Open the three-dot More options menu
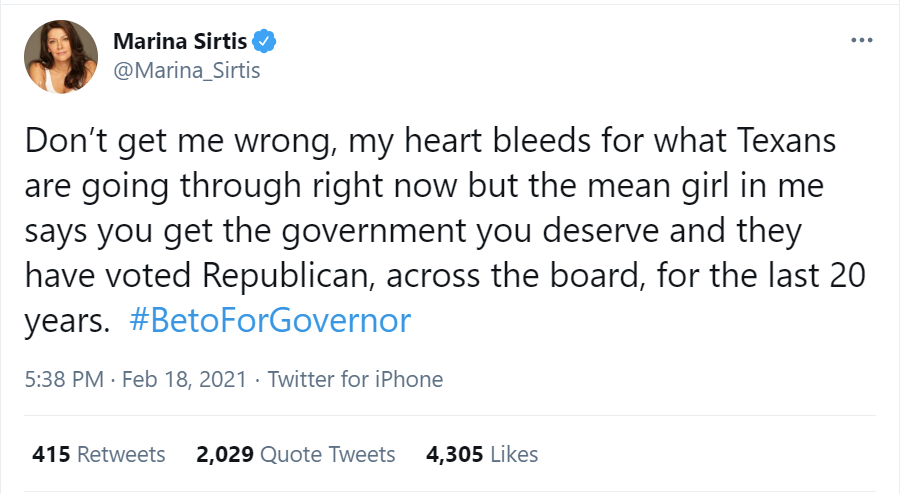This screenshot has height=494, width=903. tap(861, 41)
